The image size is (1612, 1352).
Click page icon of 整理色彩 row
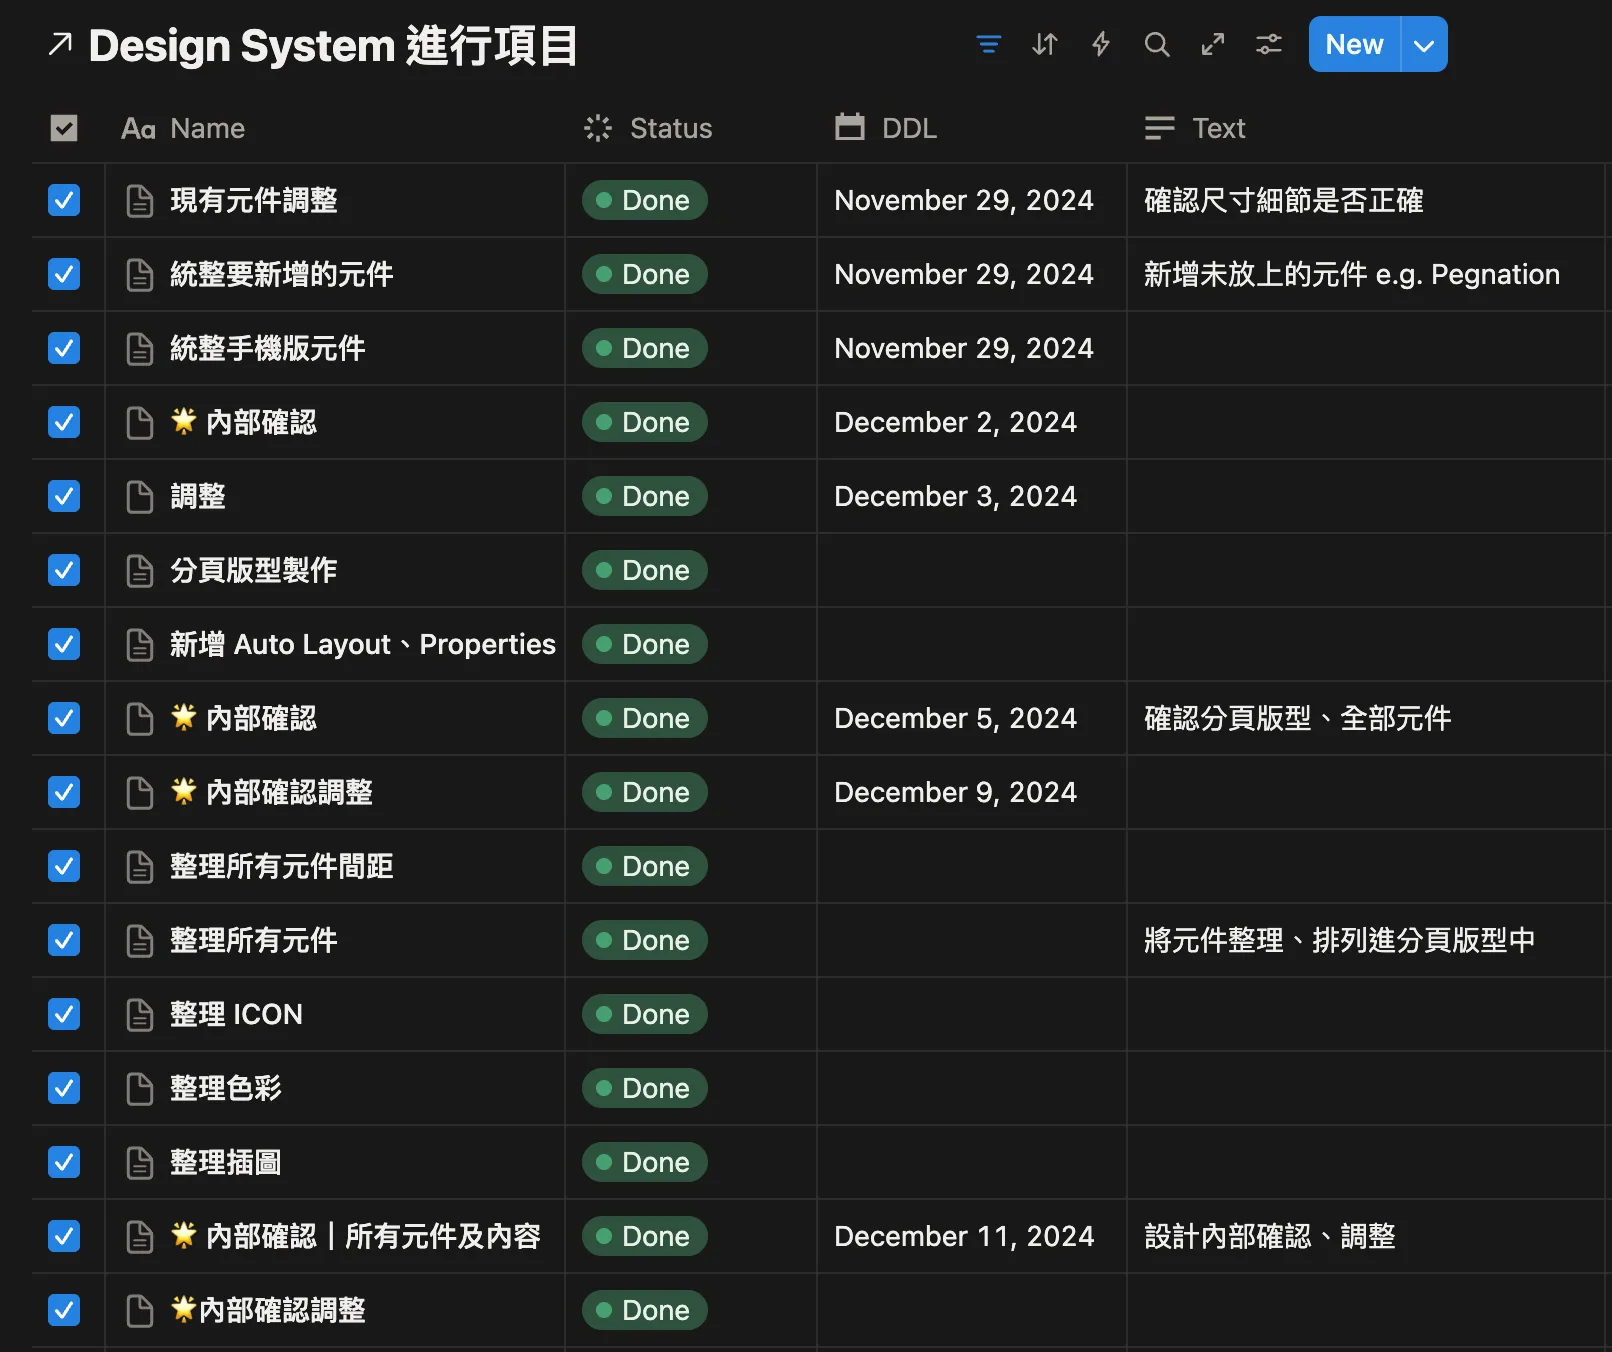coord(140,1089)
